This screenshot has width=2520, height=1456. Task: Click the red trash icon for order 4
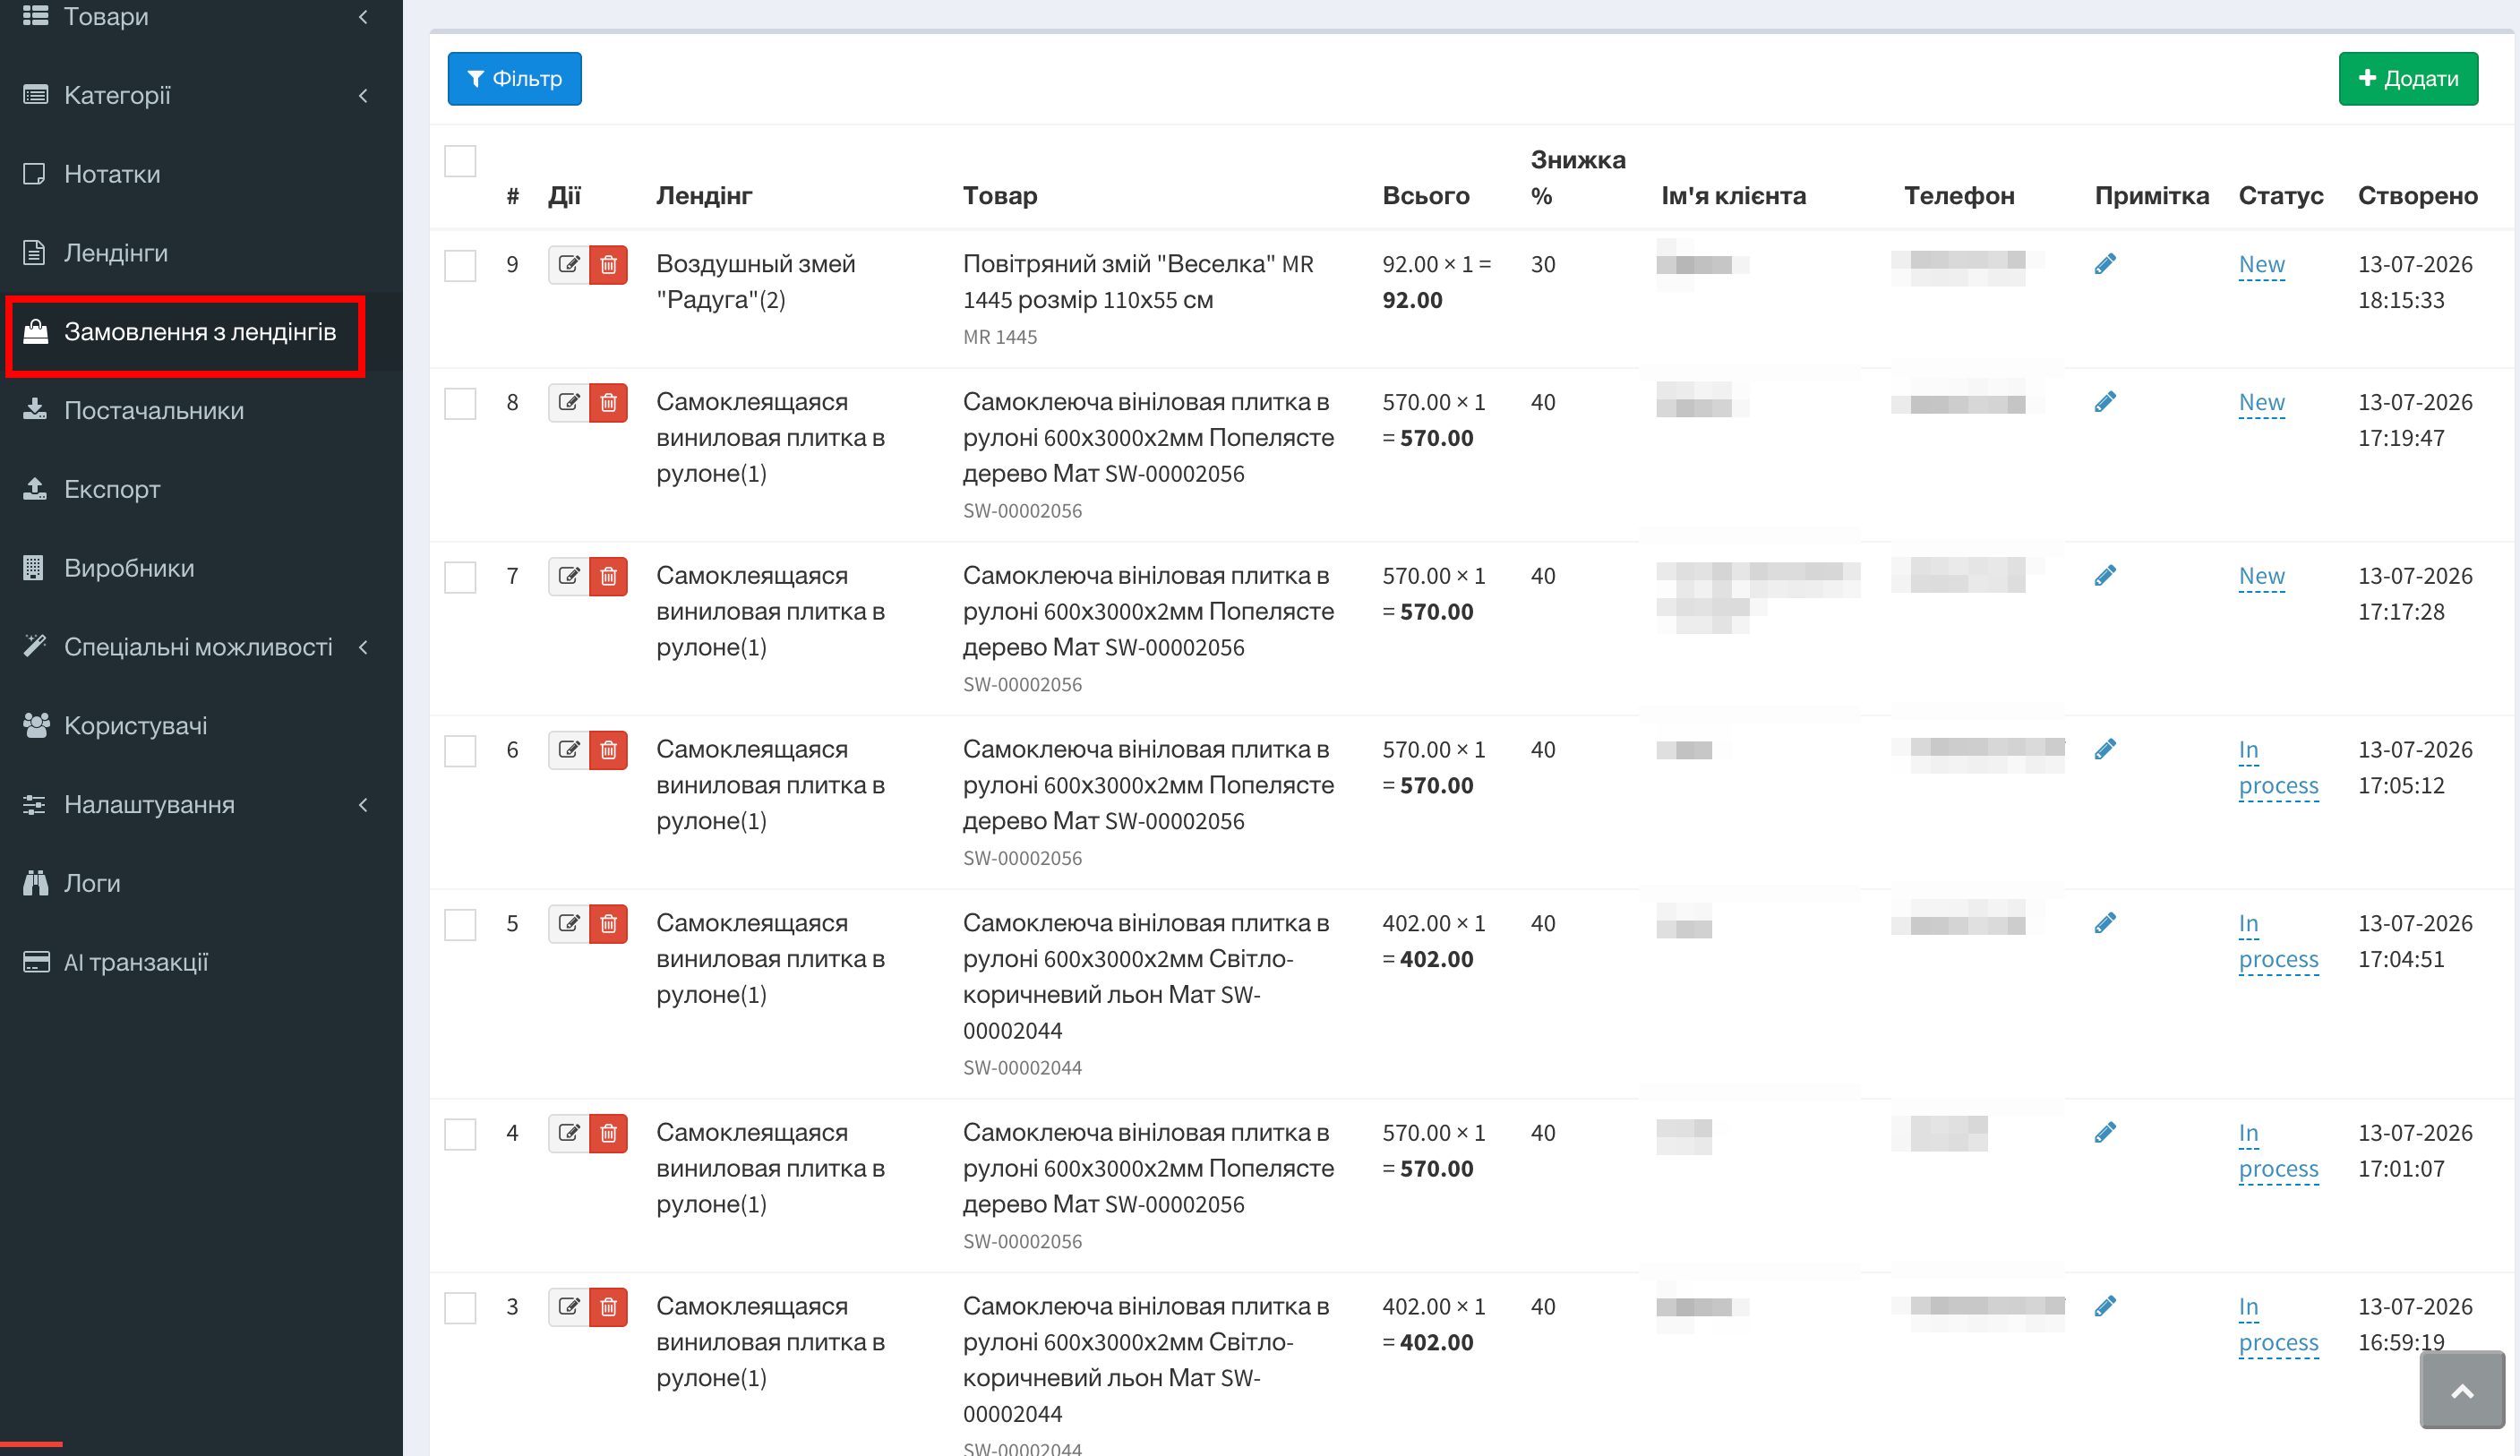pyautogui.click(x=608, y=1134)
